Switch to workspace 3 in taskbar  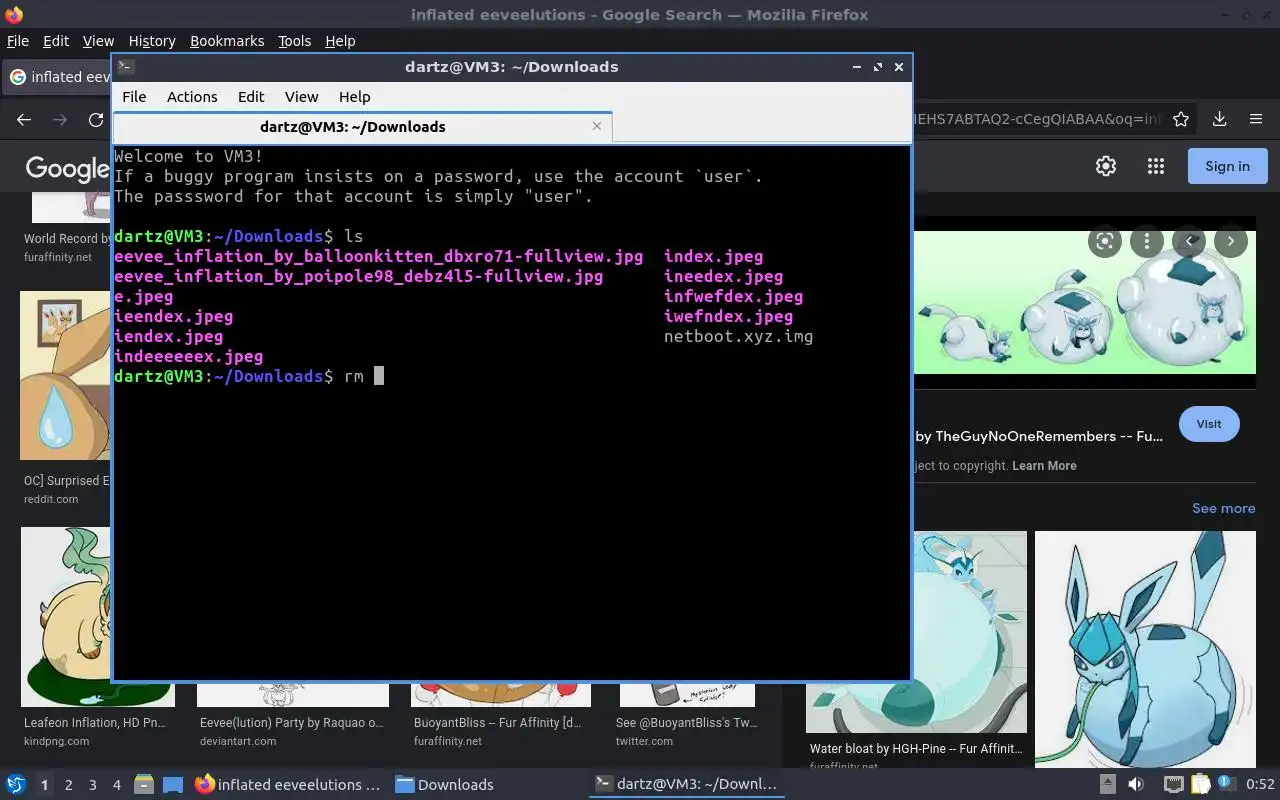pyautogui.click(x=93, y=785)
